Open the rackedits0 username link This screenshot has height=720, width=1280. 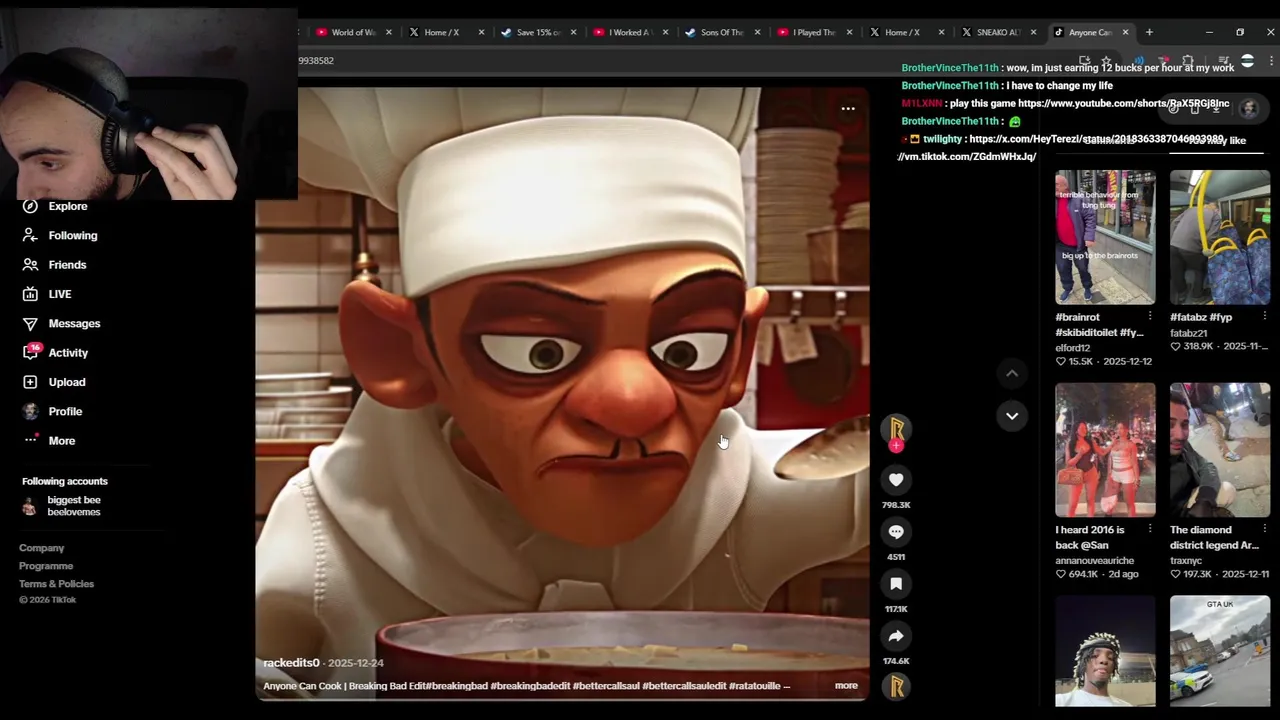291,663
